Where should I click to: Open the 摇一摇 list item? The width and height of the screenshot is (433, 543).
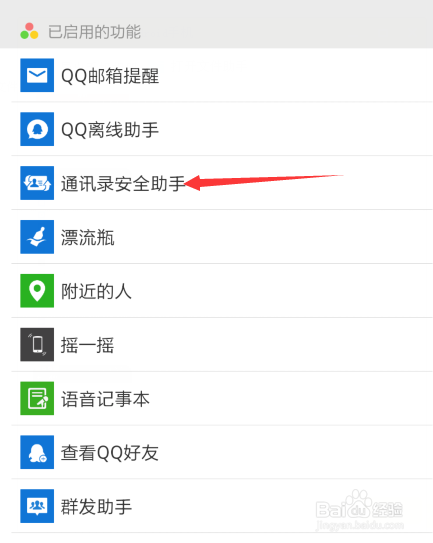click(x=222, y=345)
